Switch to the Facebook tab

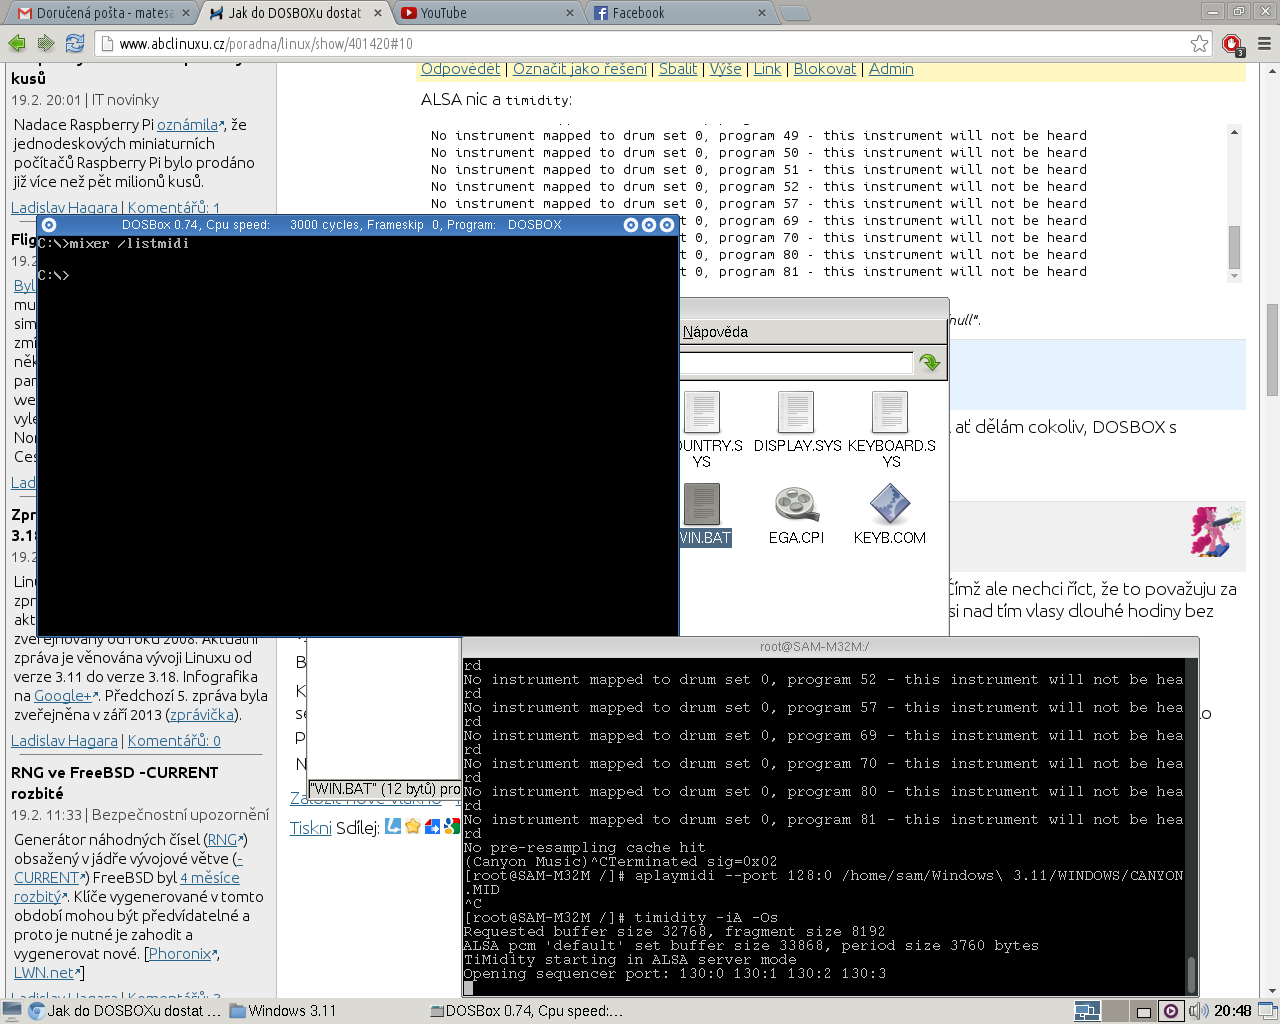pos(675,13)
